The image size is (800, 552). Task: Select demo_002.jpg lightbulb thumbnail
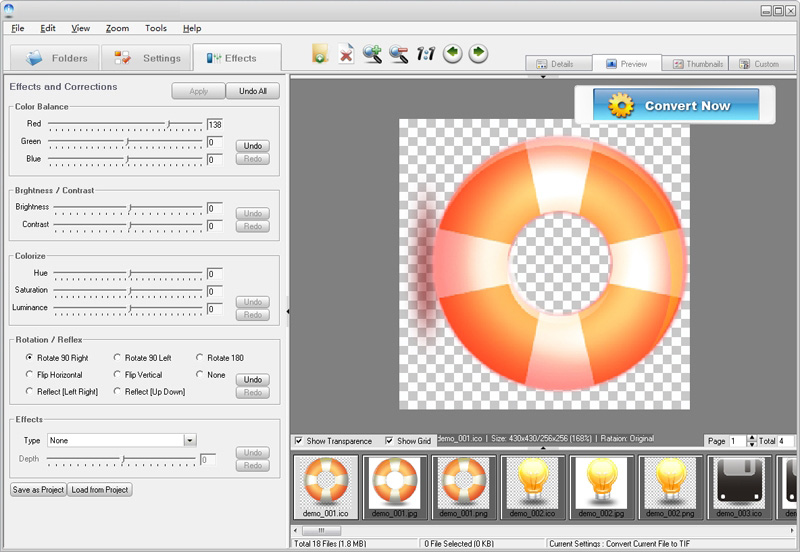pyautogui.click(x=602, y=487)
